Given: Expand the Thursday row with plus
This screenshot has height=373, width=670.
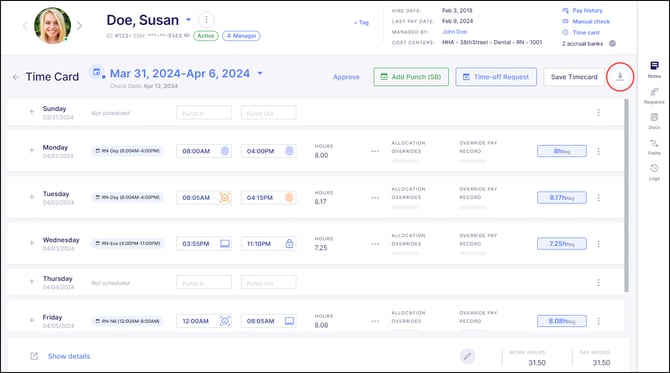Looking at the screenshot, I should click(32, 282).
